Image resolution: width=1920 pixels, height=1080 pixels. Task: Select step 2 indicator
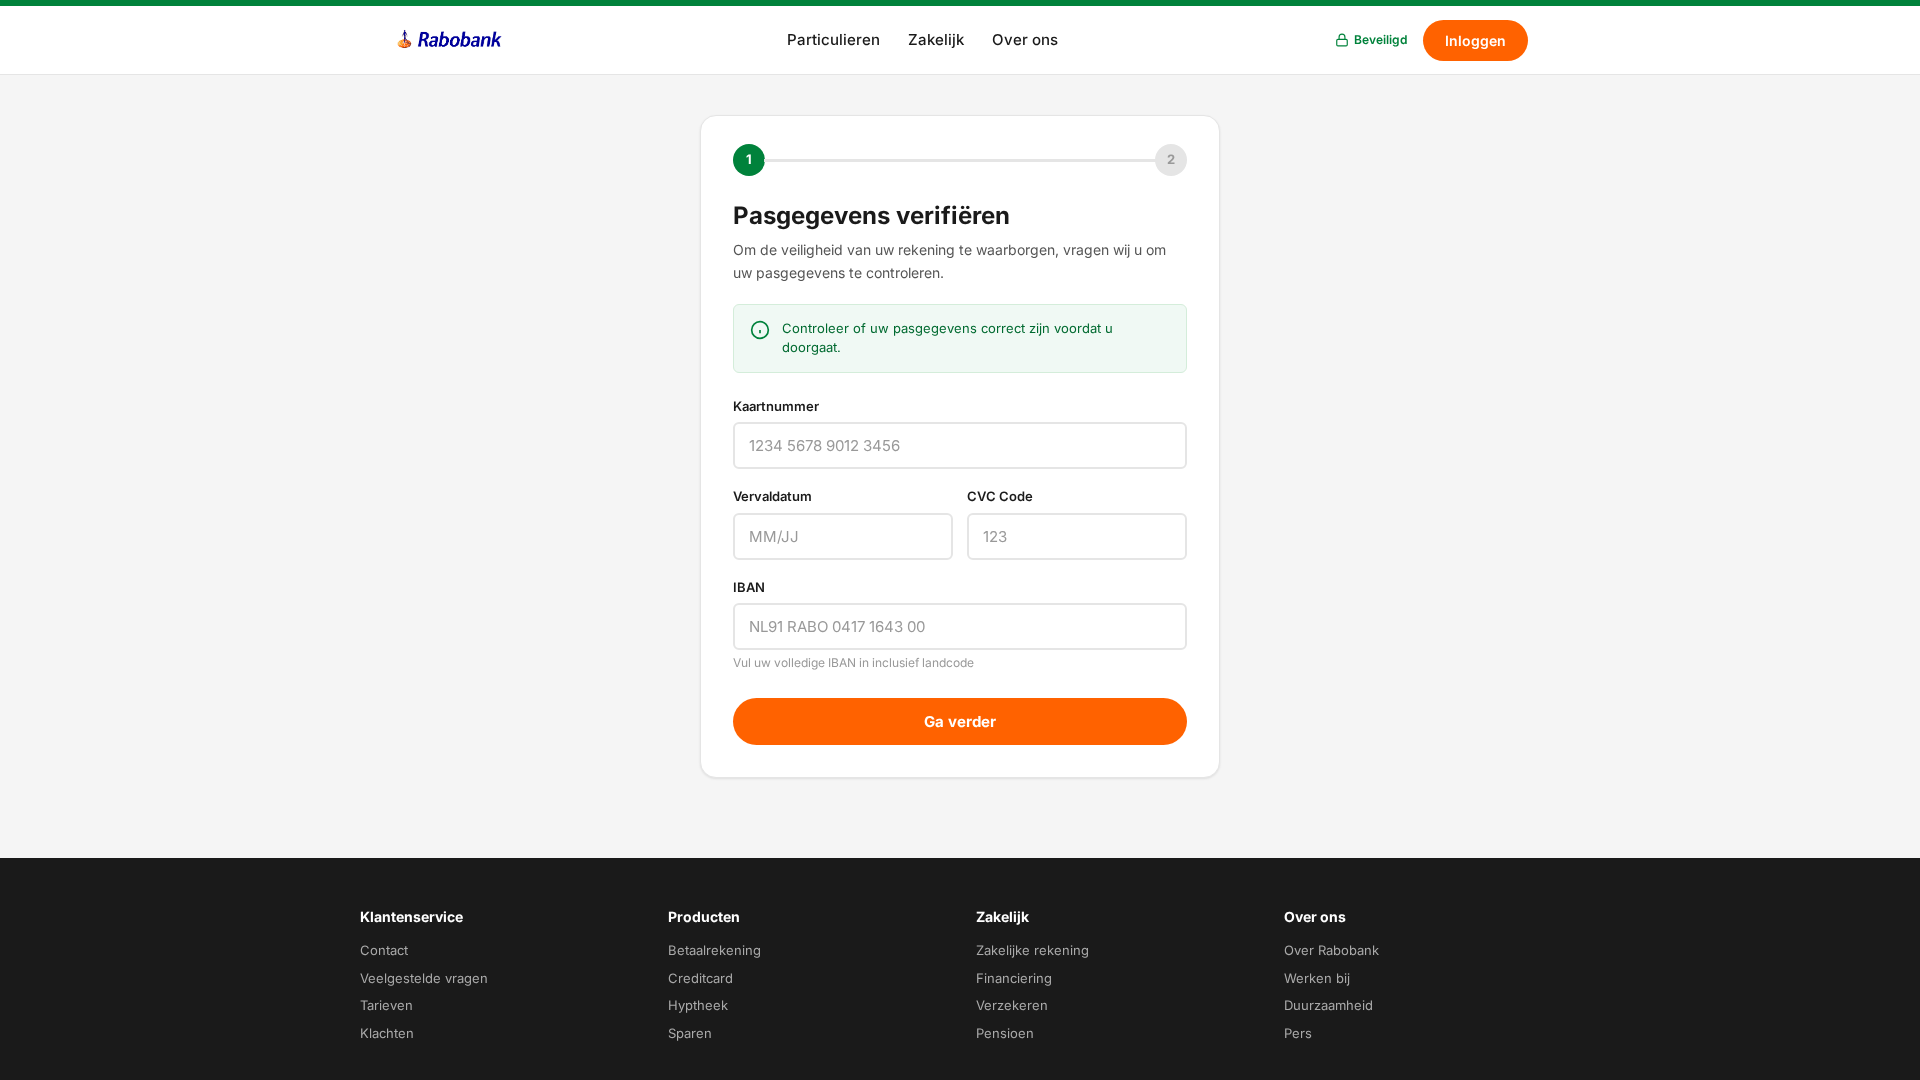pos(1171,160)
